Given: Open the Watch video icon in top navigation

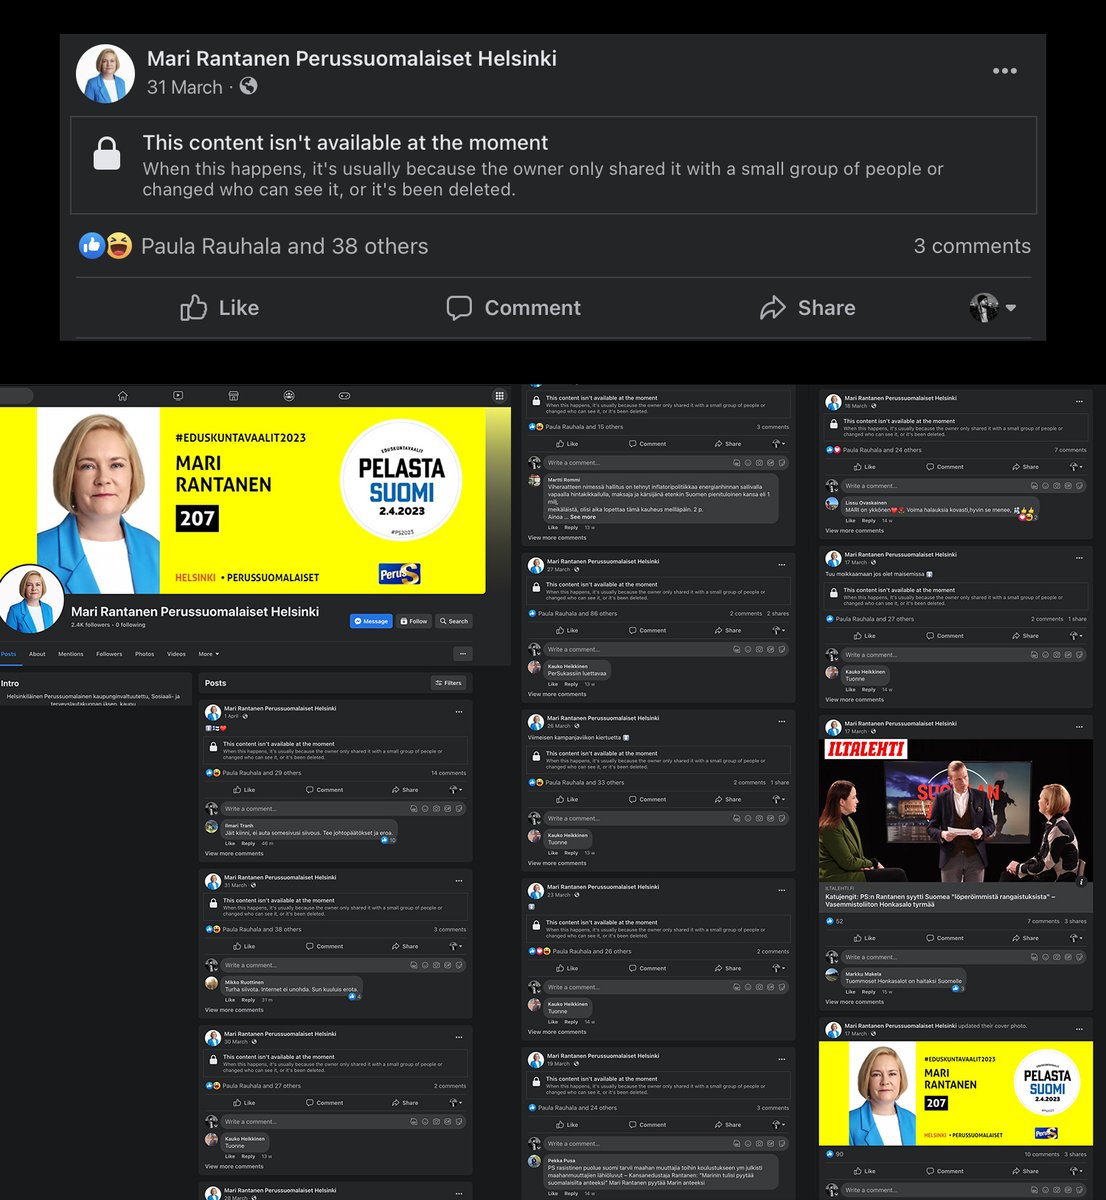Looking at the screenshot, I should (x=178, y=395).
